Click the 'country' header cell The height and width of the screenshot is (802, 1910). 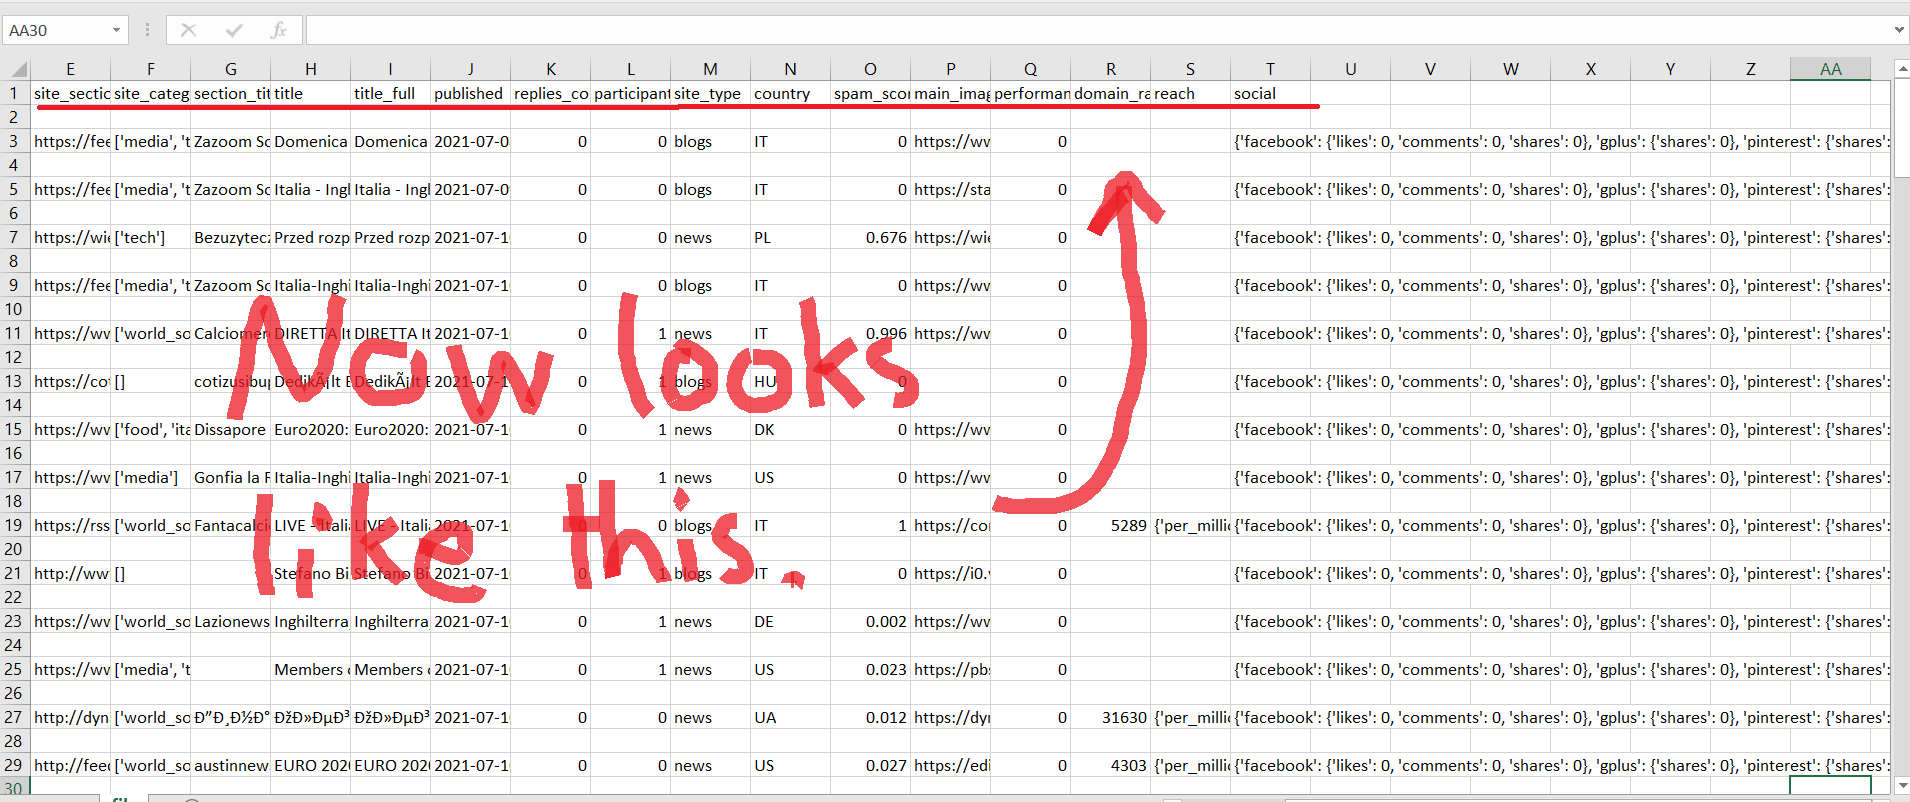(x=790, y=93)
